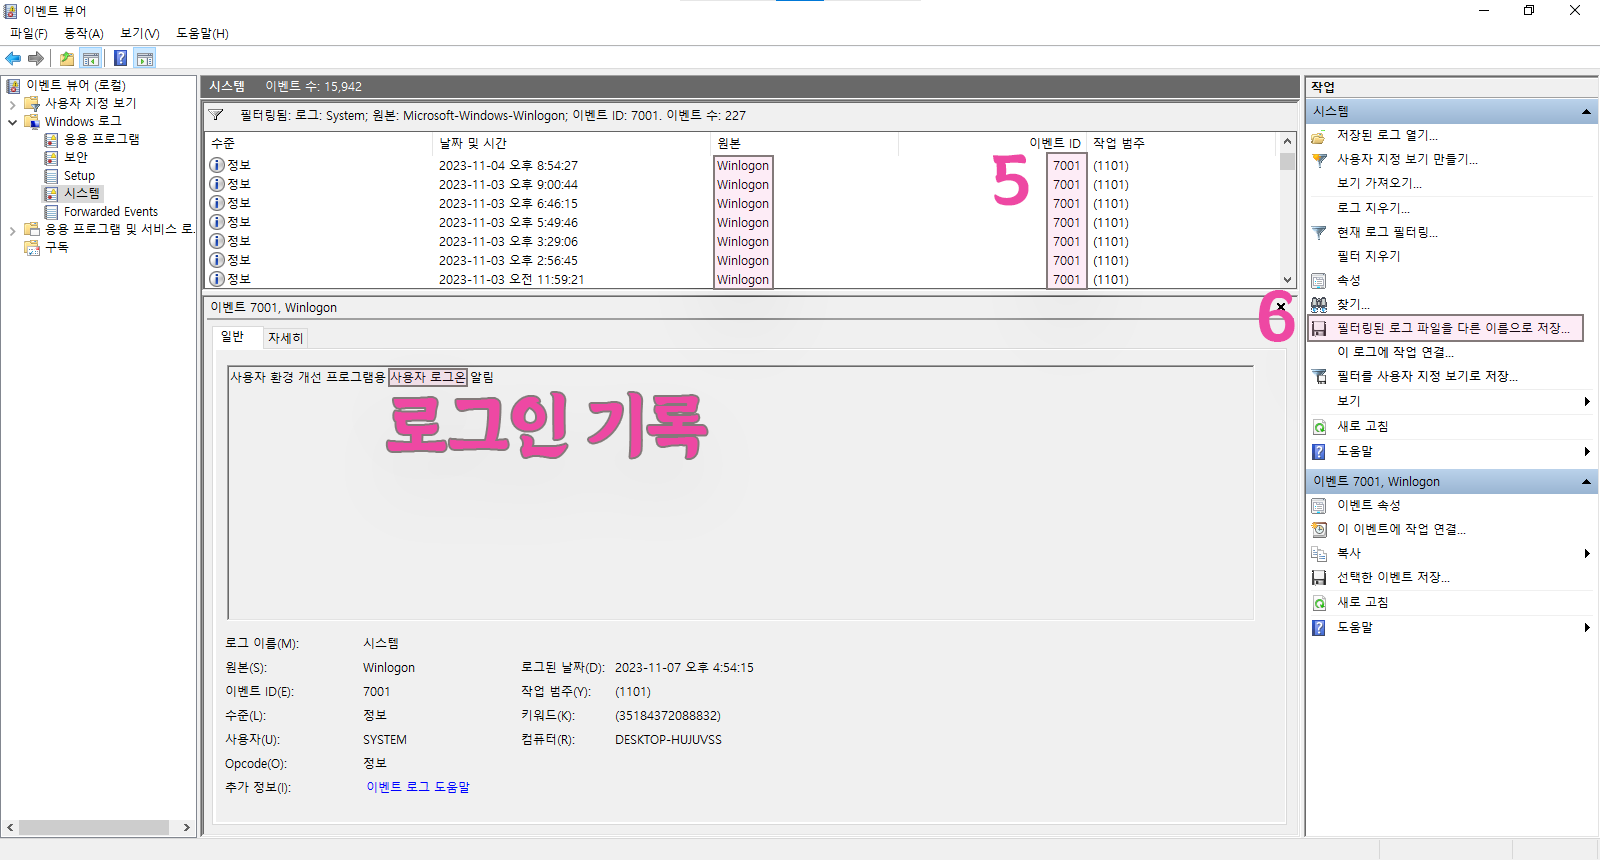
Task: Click 새로 고침 under 이벤트 7001 section
Action: 1362,602
